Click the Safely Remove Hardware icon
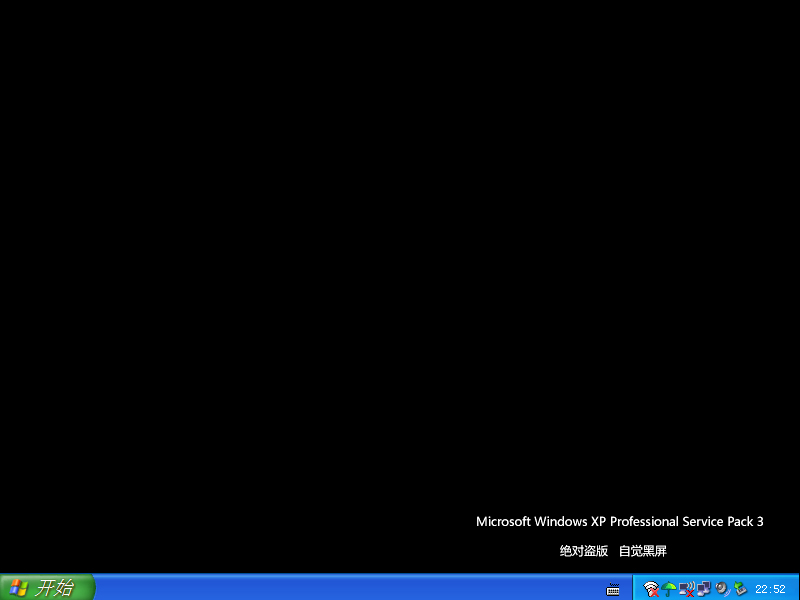 click(x=740, y=589)
